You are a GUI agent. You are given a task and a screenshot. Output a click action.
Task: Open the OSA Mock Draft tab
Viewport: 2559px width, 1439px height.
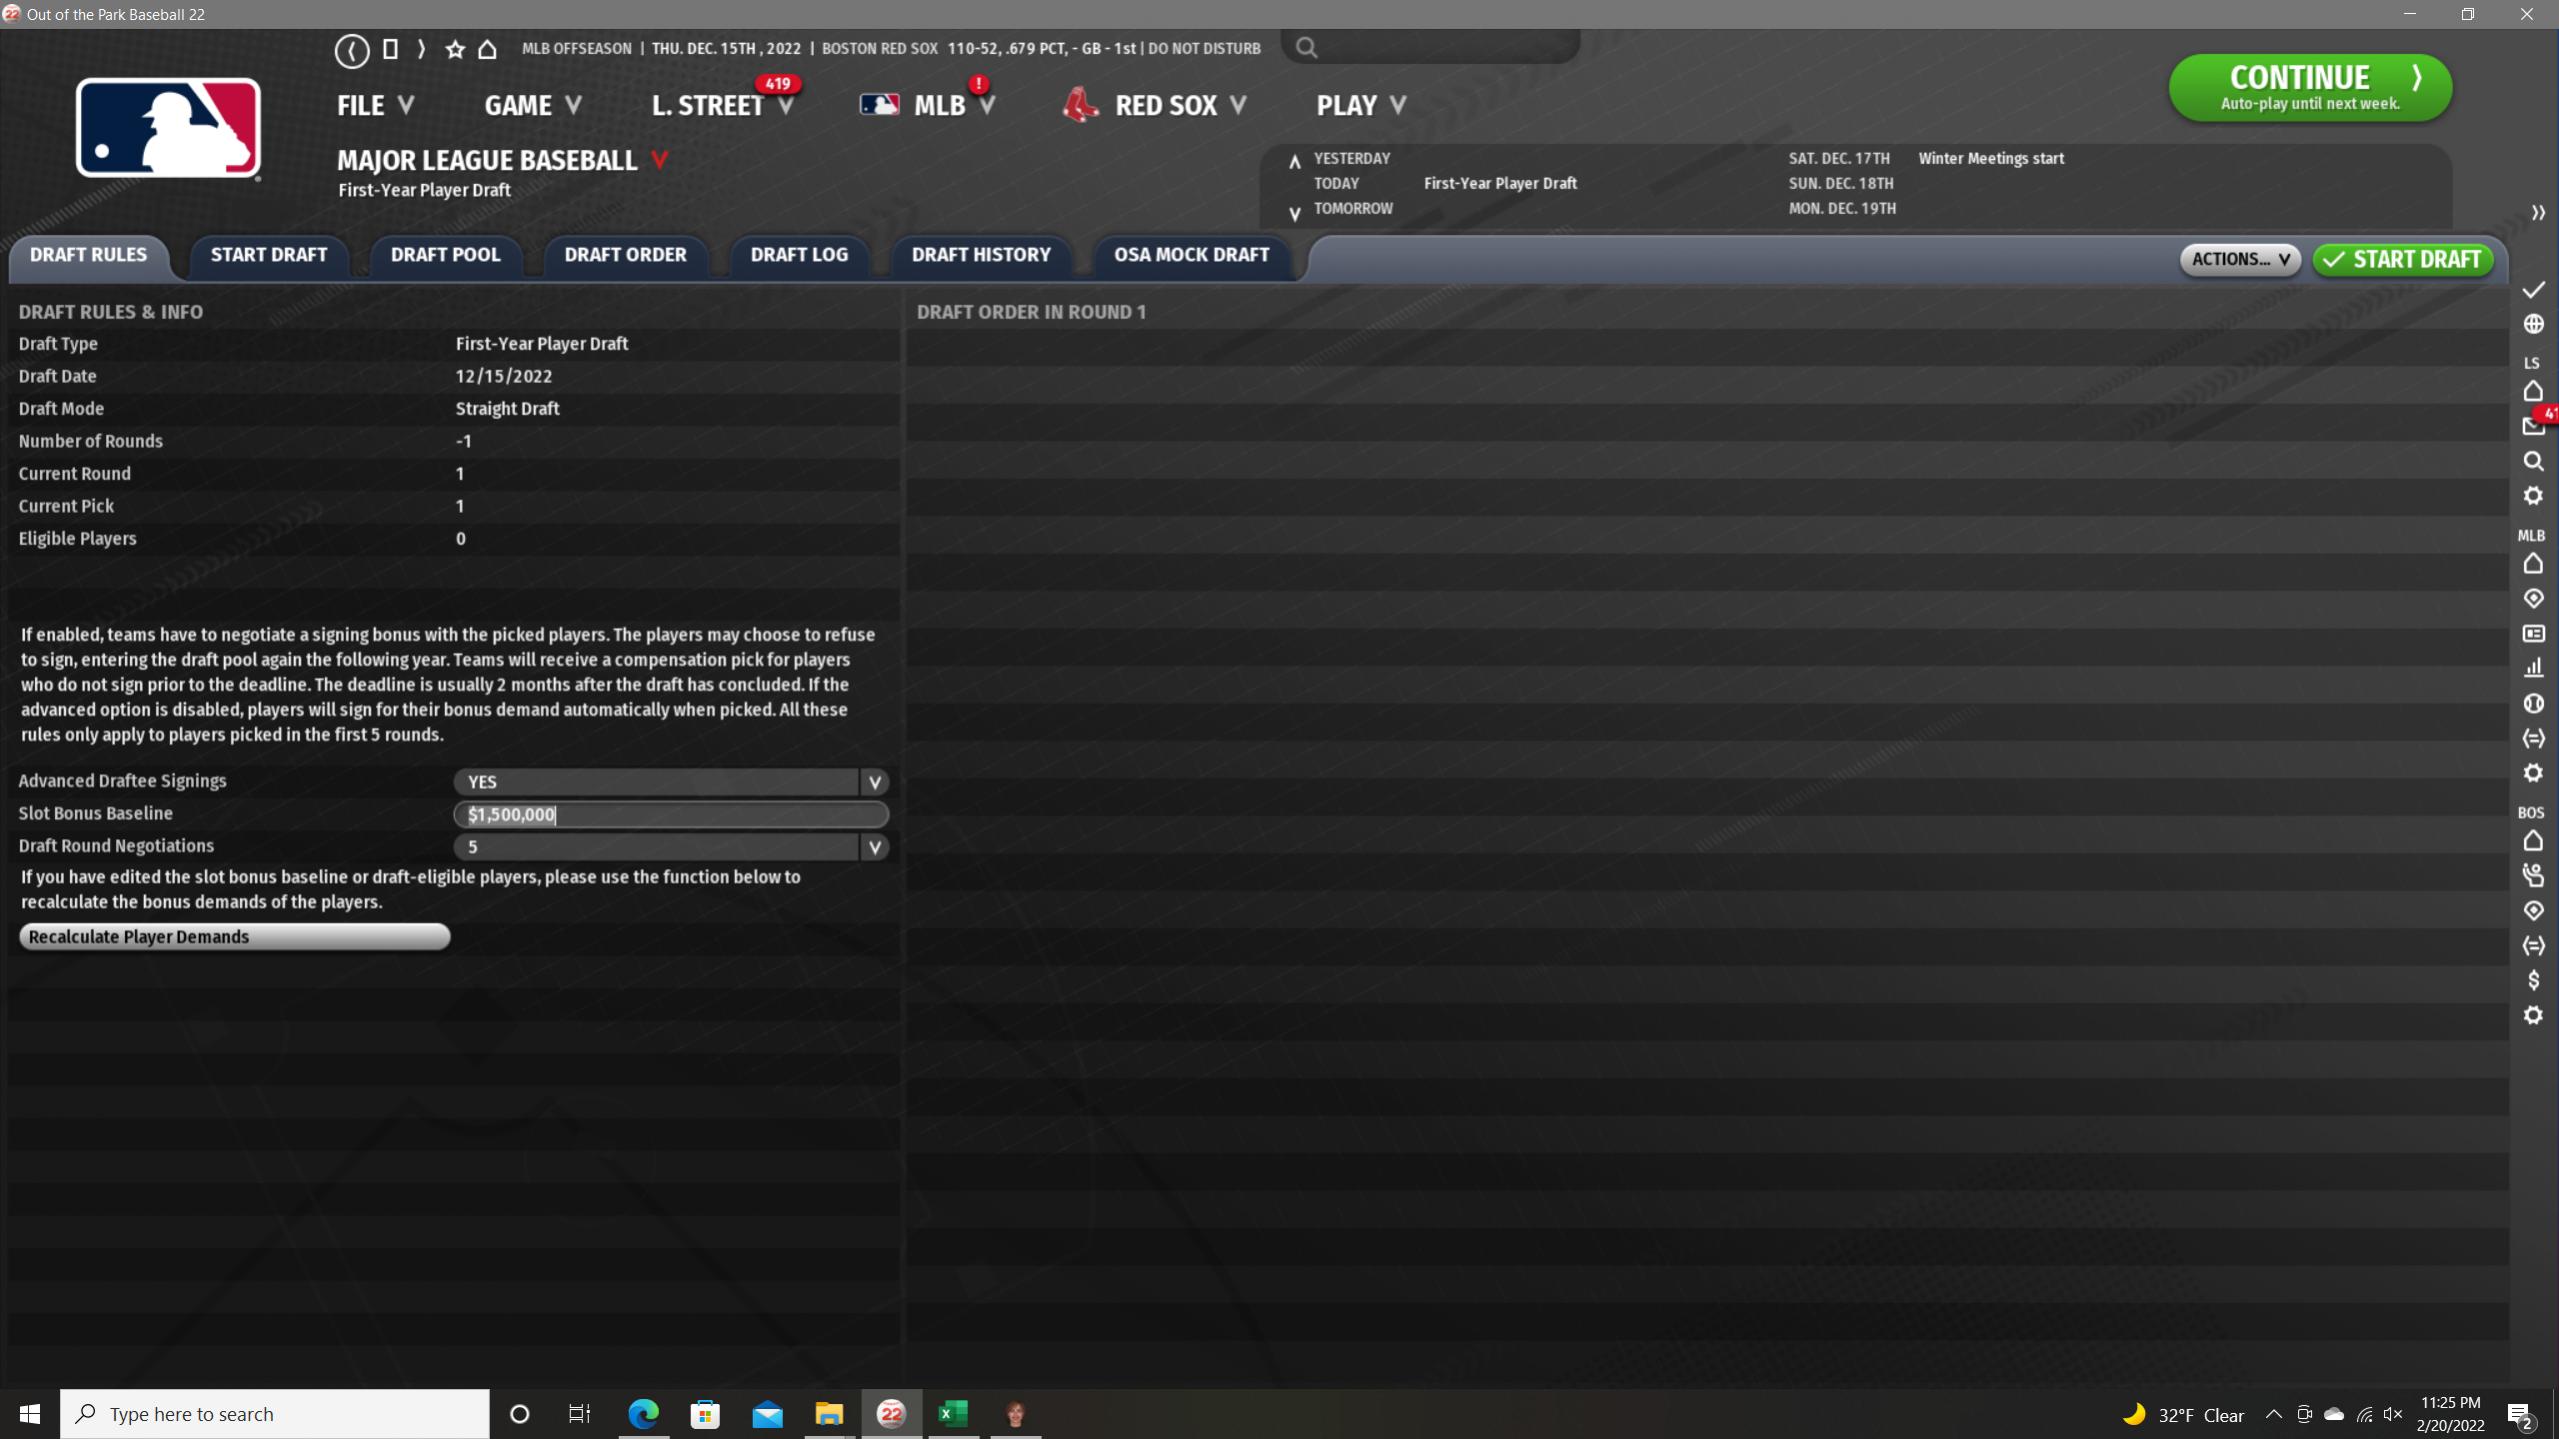1191,255
